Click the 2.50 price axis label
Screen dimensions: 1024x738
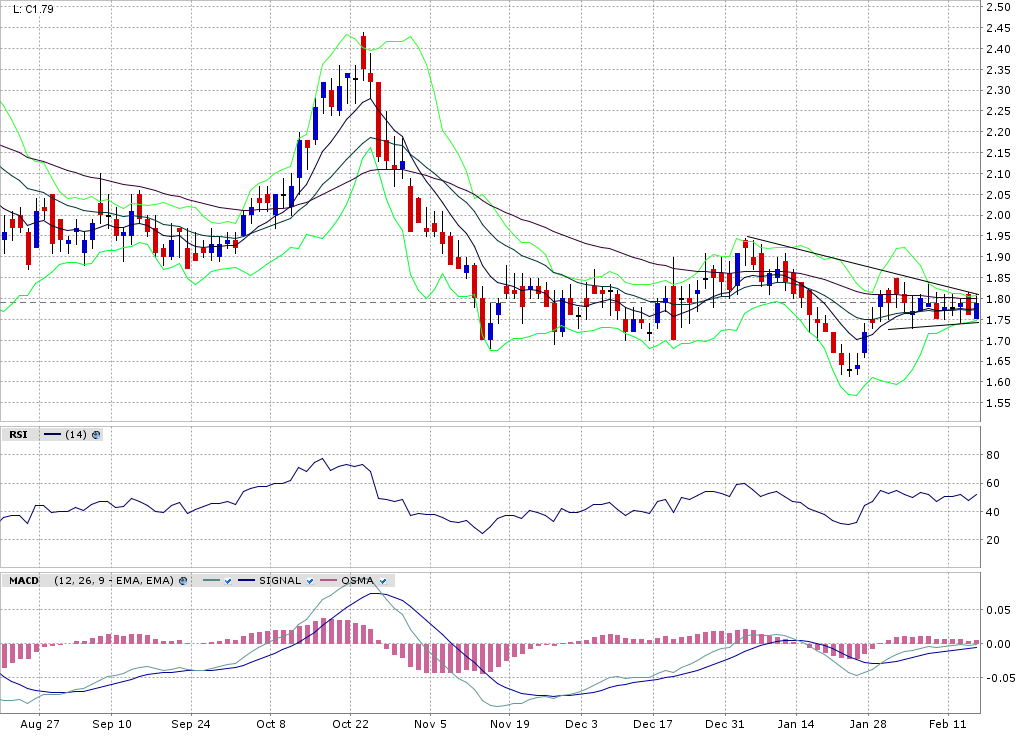[996, 7]
